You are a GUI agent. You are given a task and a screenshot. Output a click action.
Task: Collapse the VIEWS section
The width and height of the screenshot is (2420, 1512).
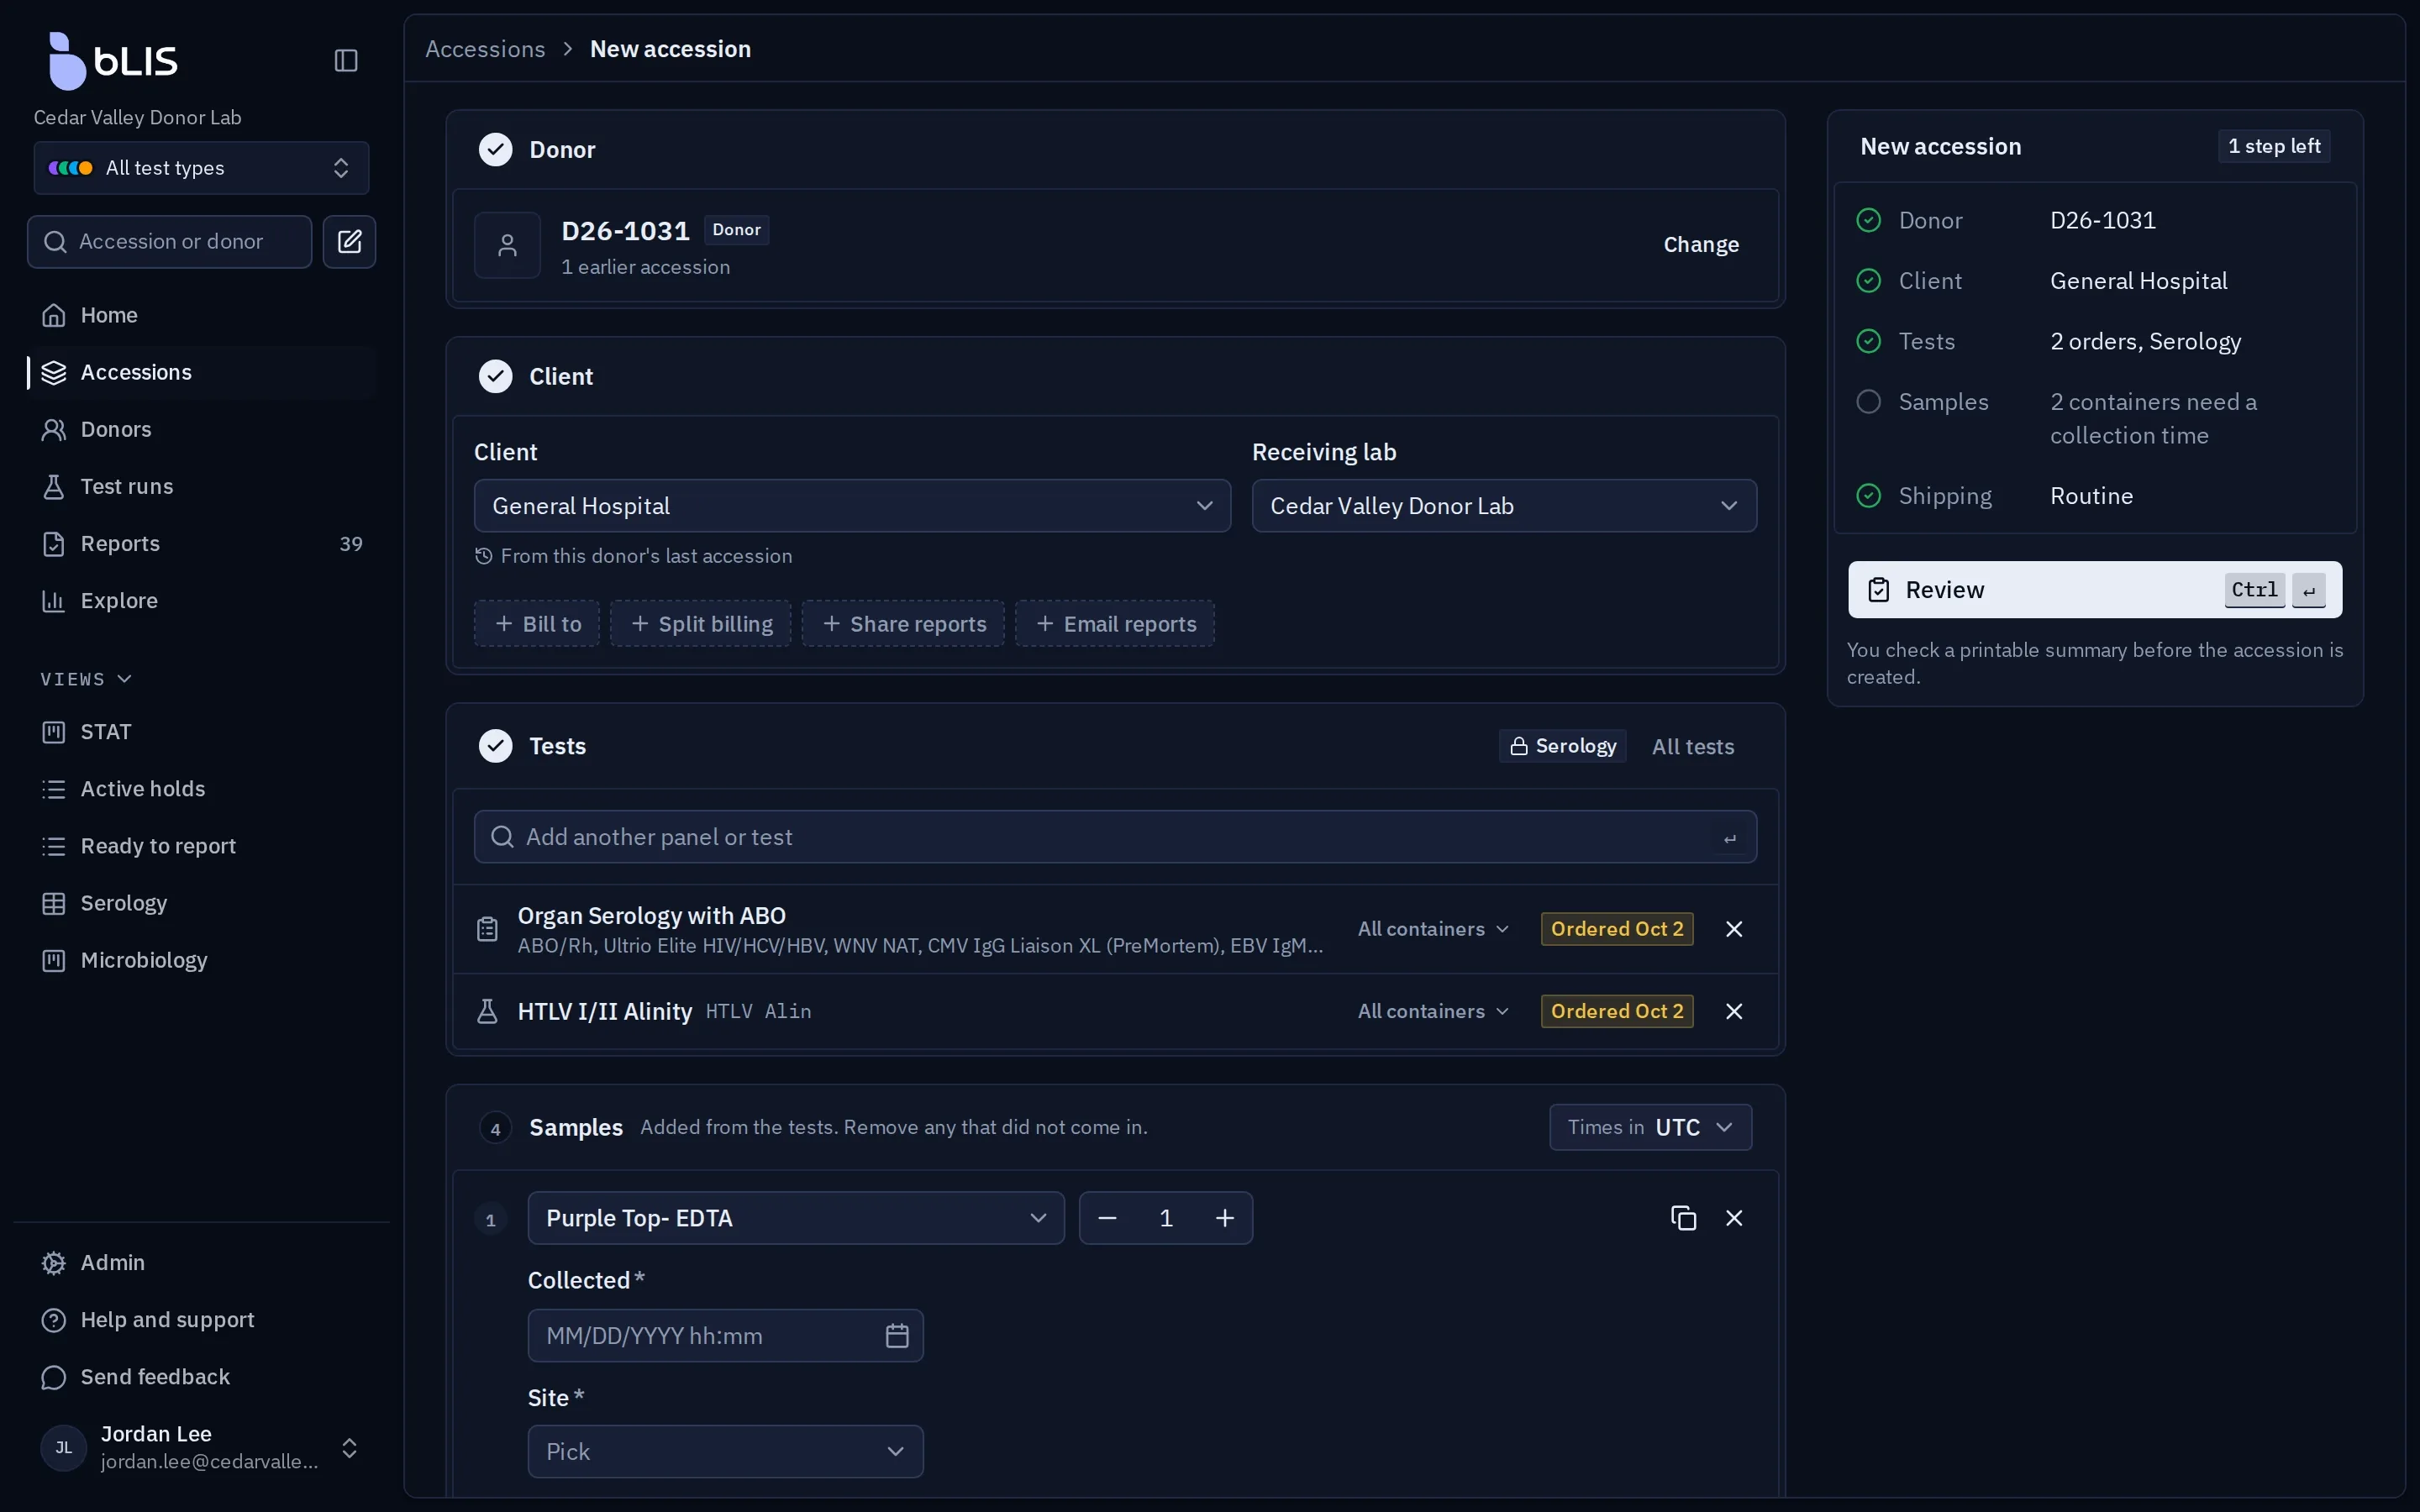coord(86,679)
